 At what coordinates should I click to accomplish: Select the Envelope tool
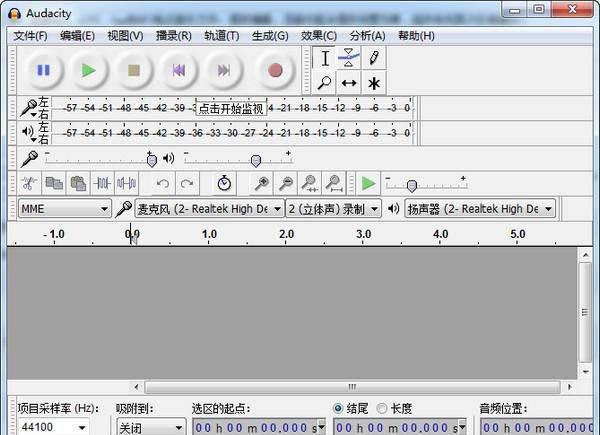(349, 58)
